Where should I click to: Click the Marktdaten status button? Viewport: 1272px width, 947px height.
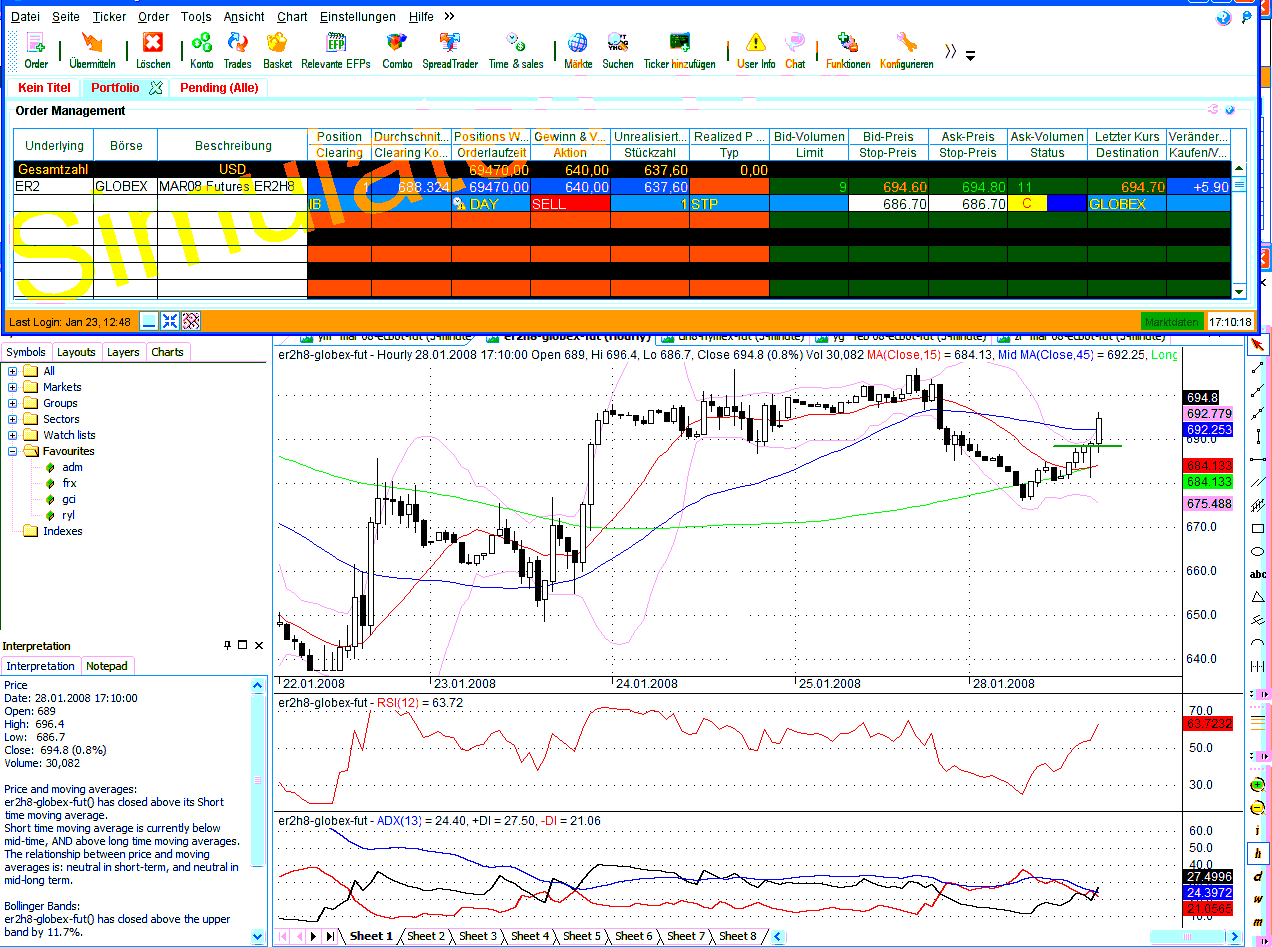pyautogui.click(x=1171, y=322)
